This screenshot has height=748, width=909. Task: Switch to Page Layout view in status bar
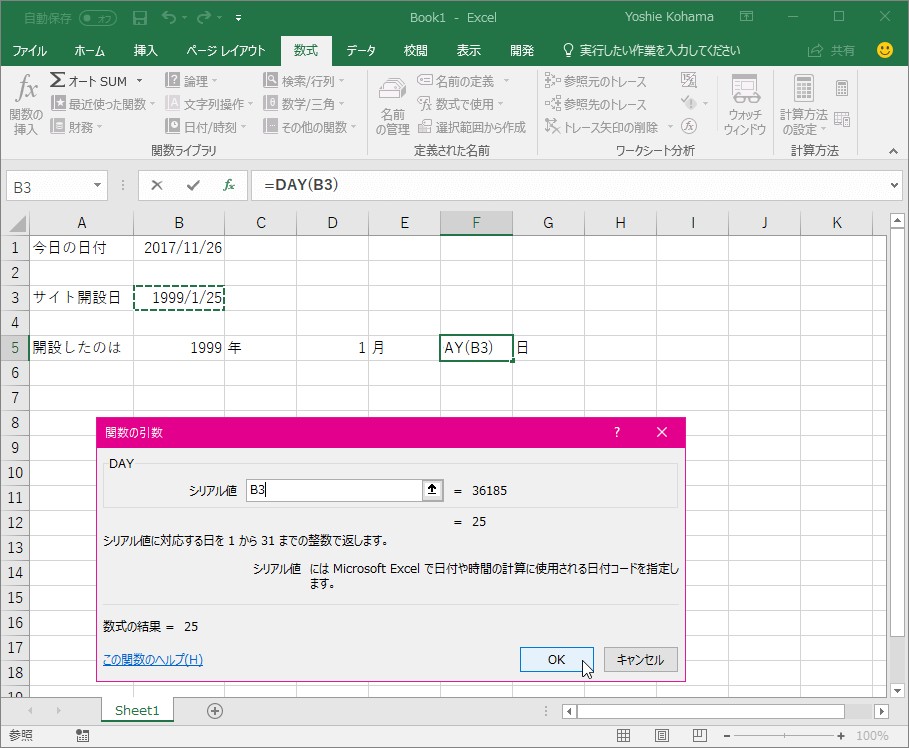point(664,735)
